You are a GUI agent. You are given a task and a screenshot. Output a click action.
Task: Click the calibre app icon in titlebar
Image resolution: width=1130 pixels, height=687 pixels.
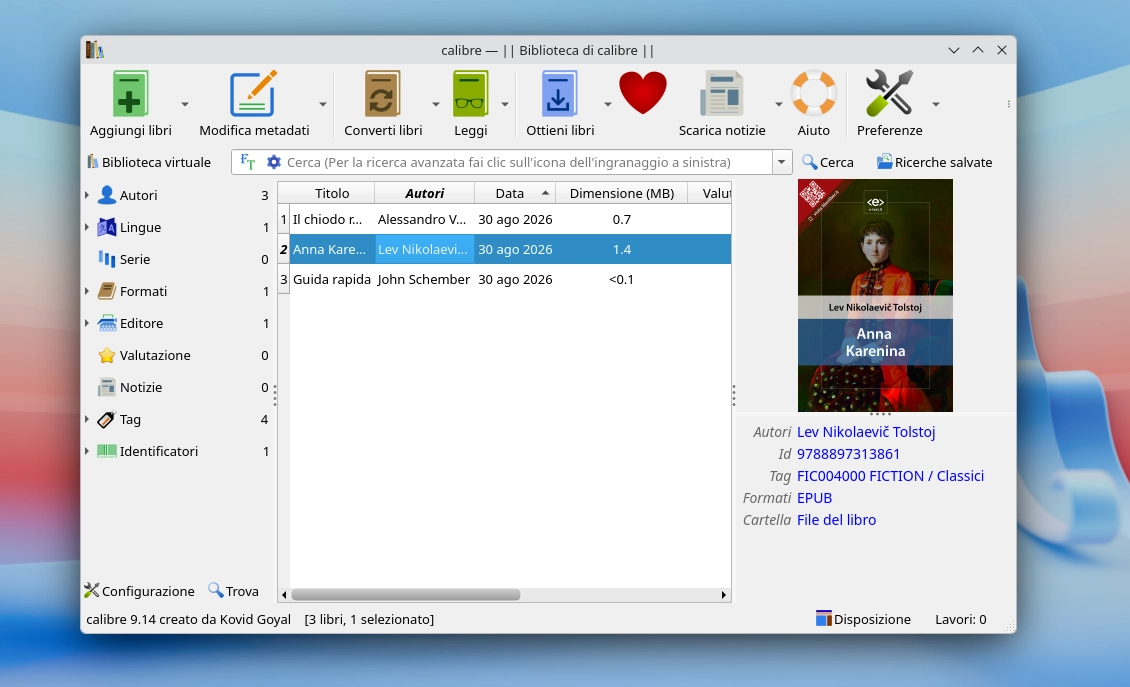pos(95,50)
